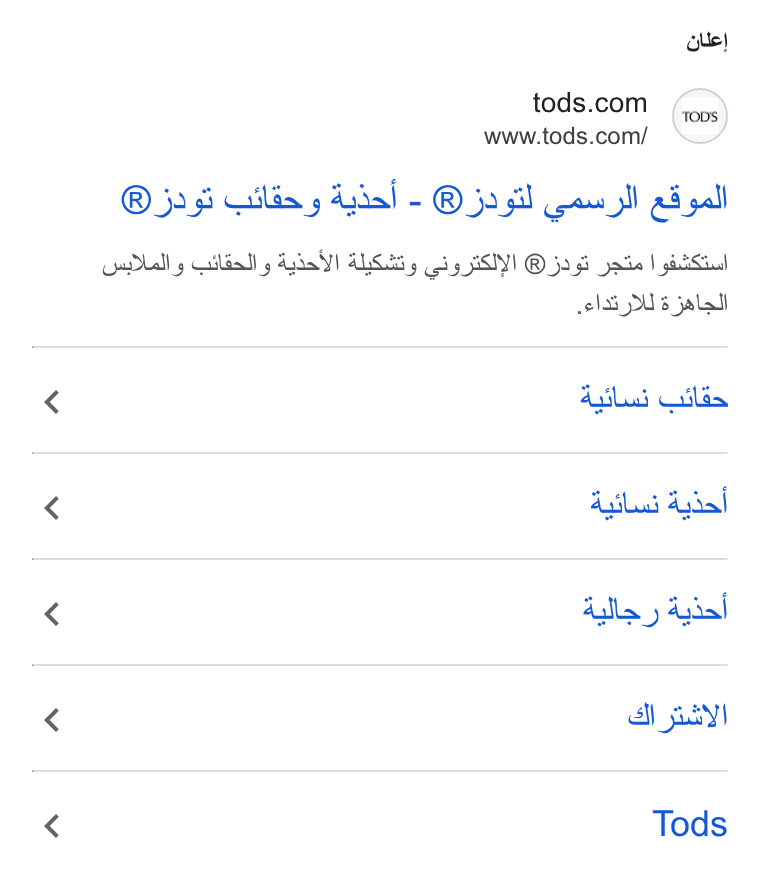This screenshot has width=760, height=876.
Task: Open the أحذية نسائية sitelink
Action: (x=659, y=503)
